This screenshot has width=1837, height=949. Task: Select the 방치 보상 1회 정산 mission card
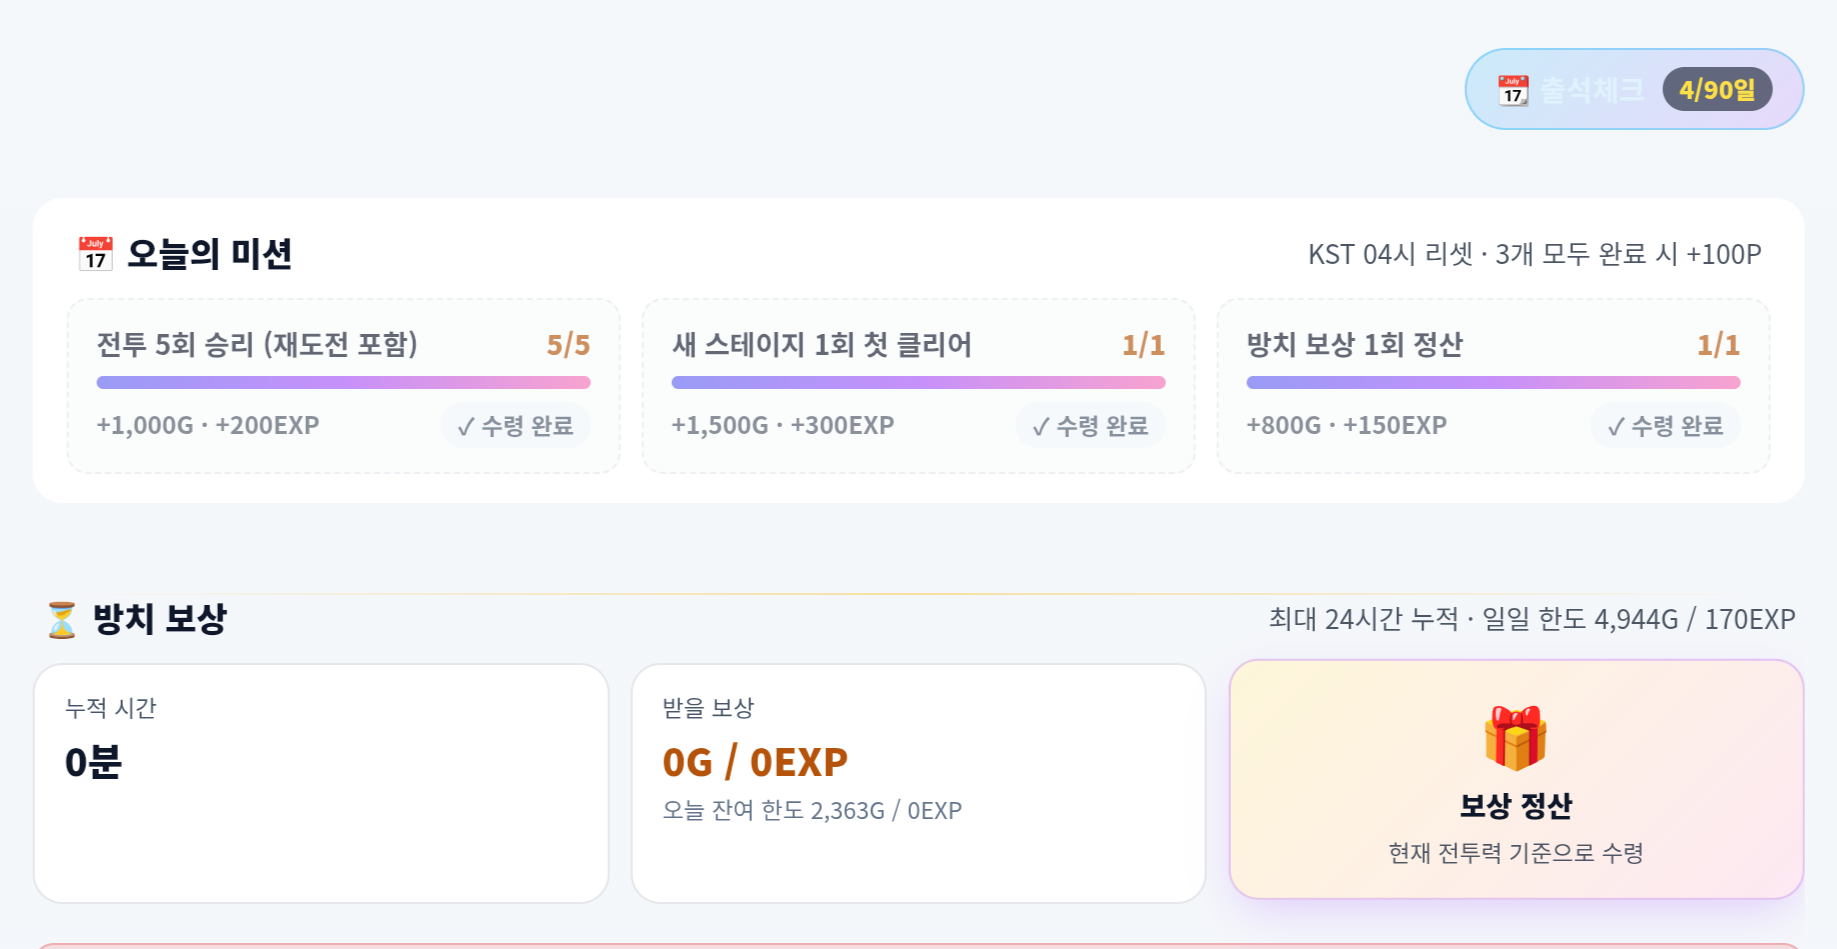pyautogui.click(x=1494, y=386)
